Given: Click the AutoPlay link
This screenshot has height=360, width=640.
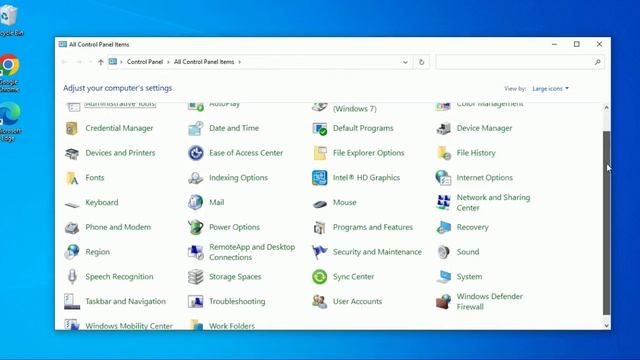Looking at the screenshot, I should (x=224, y=104).
